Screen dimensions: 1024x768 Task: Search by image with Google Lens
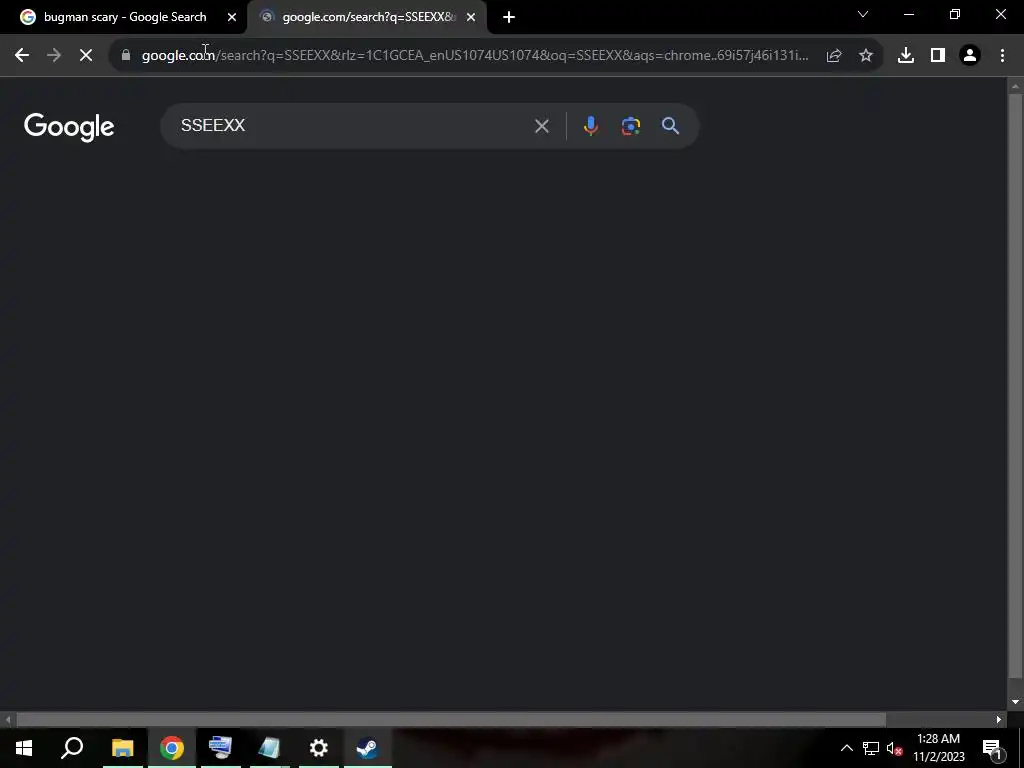point(631,126)
